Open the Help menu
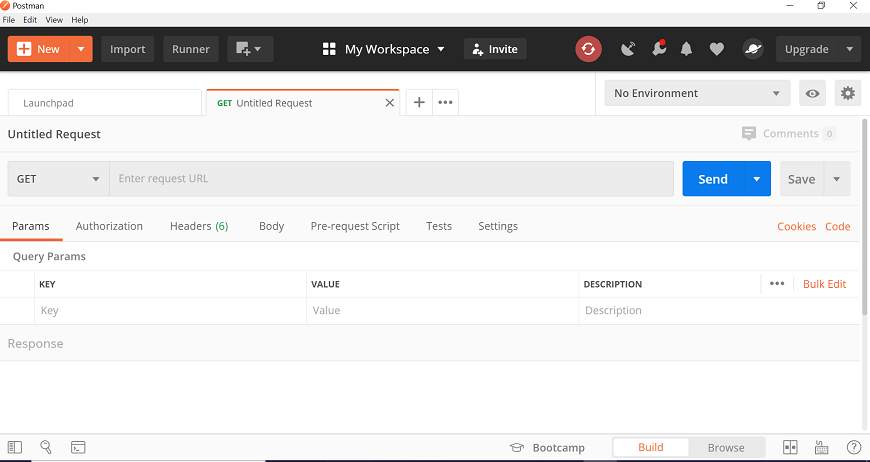The height and width of the screenshot is (462, 870). 80,20
